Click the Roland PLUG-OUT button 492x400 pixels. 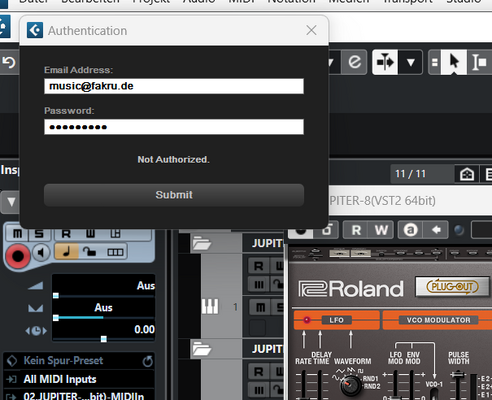(452, 287)
